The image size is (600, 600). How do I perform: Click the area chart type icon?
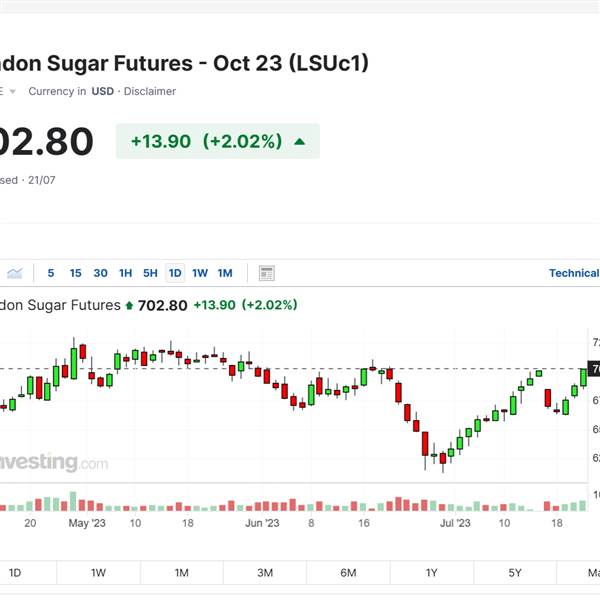coord(15,273)
